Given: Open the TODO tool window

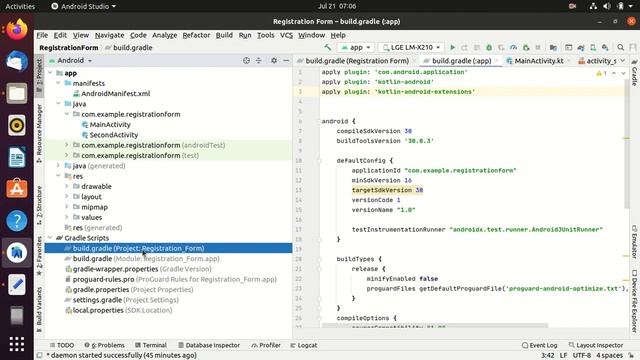Looking at the screenshot, I should 62,345.
